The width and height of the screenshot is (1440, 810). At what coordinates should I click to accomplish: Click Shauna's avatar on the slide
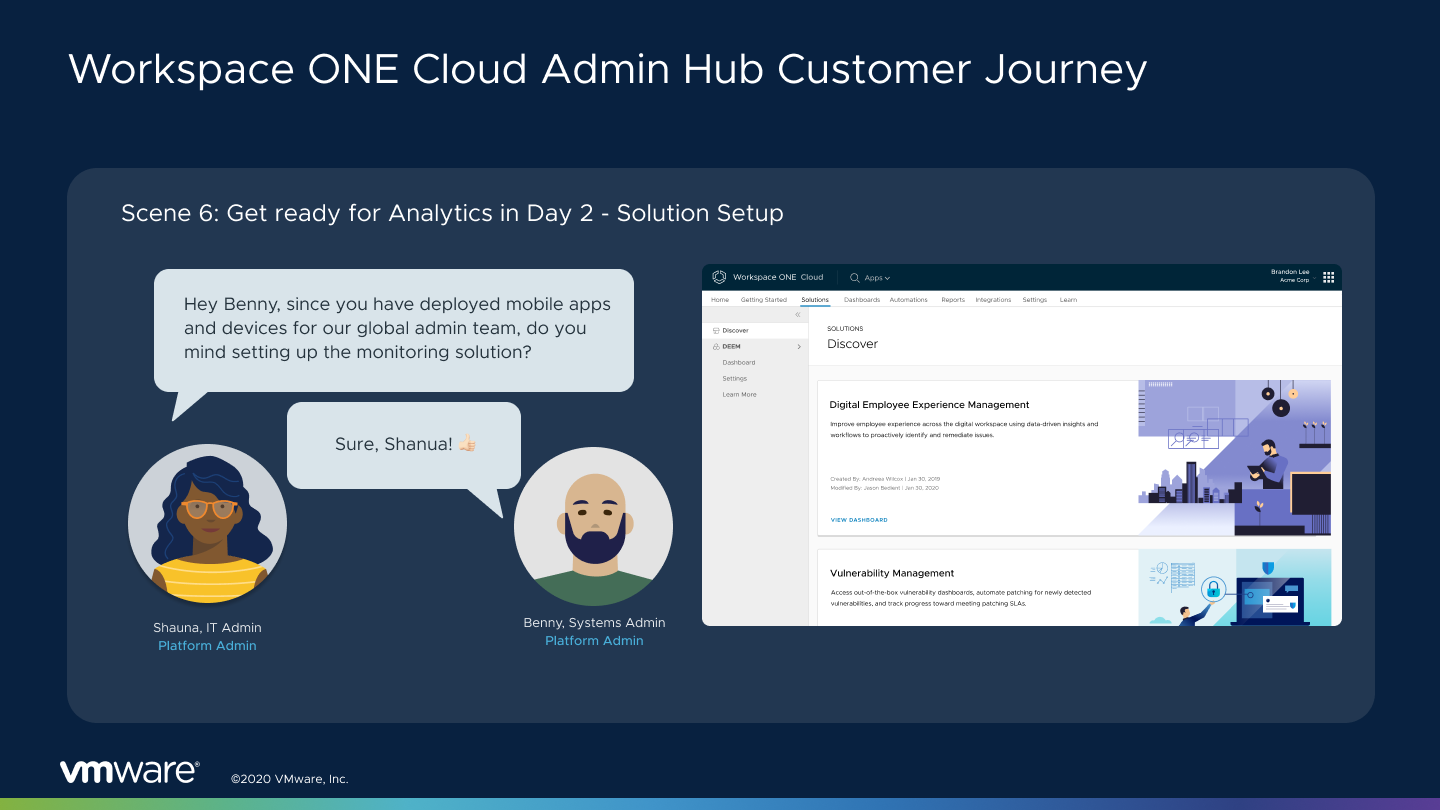(208, 524)
